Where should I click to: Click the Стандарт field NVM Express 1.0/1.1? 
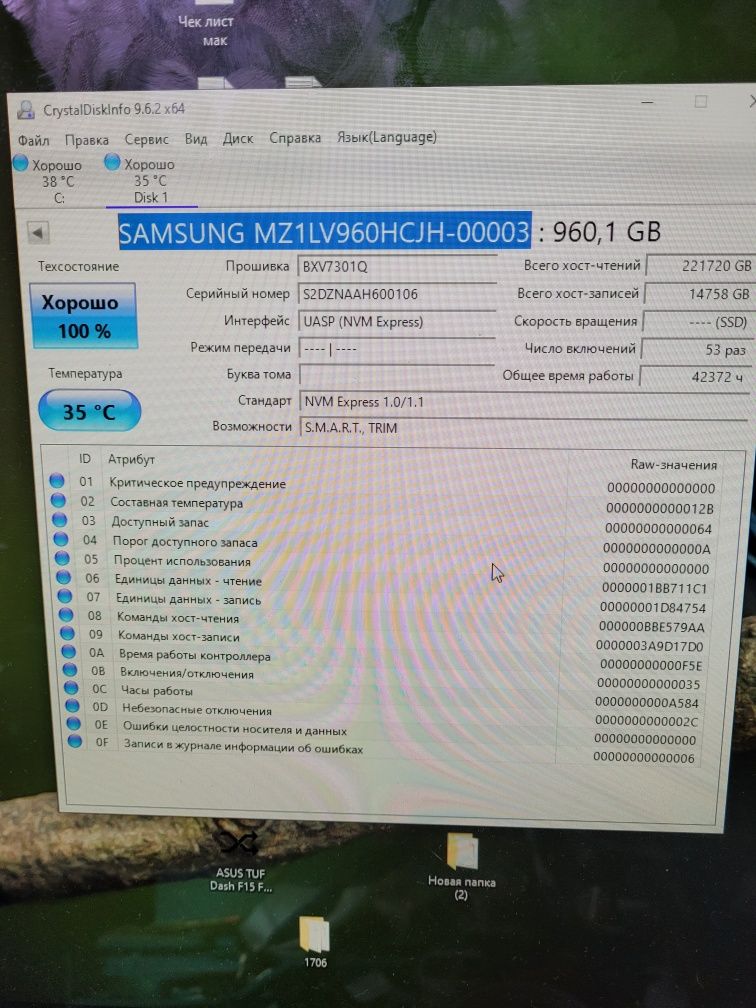coord(524,402)
